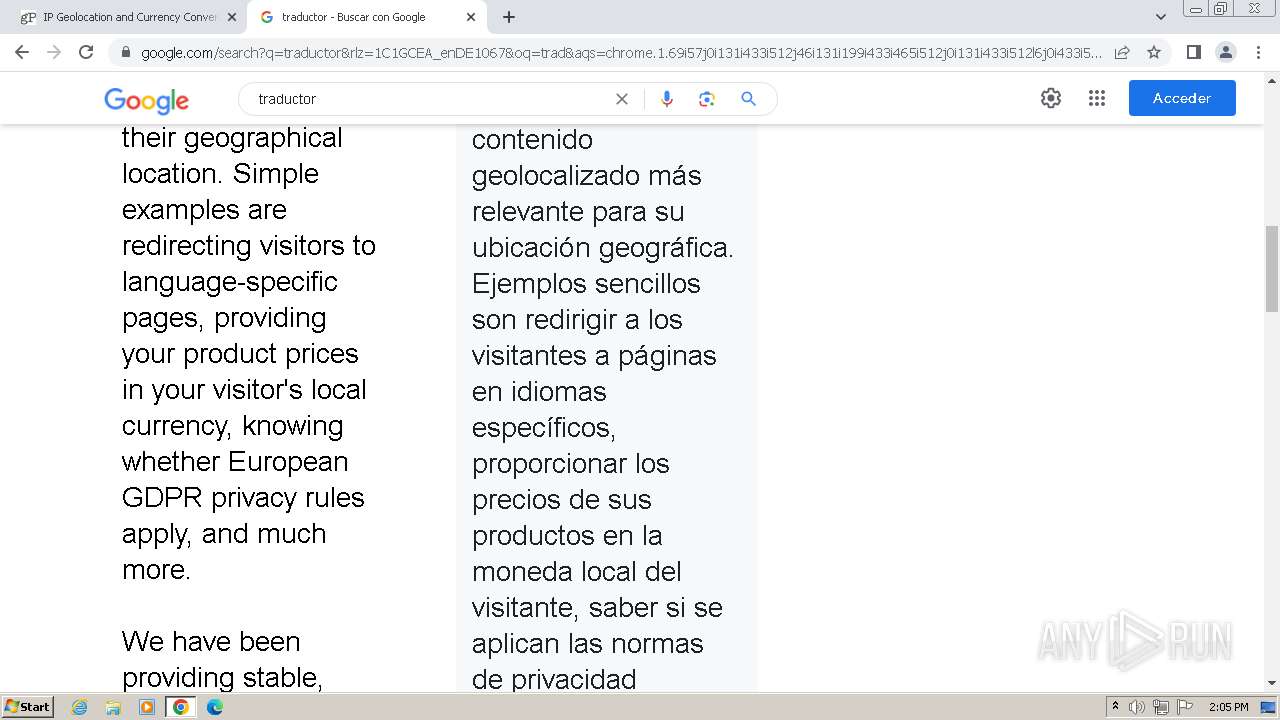Viewport: 1280px width, 720px height.
Task: Go back to the previous page
Action: pyautogui.click(x=22, y=52)
